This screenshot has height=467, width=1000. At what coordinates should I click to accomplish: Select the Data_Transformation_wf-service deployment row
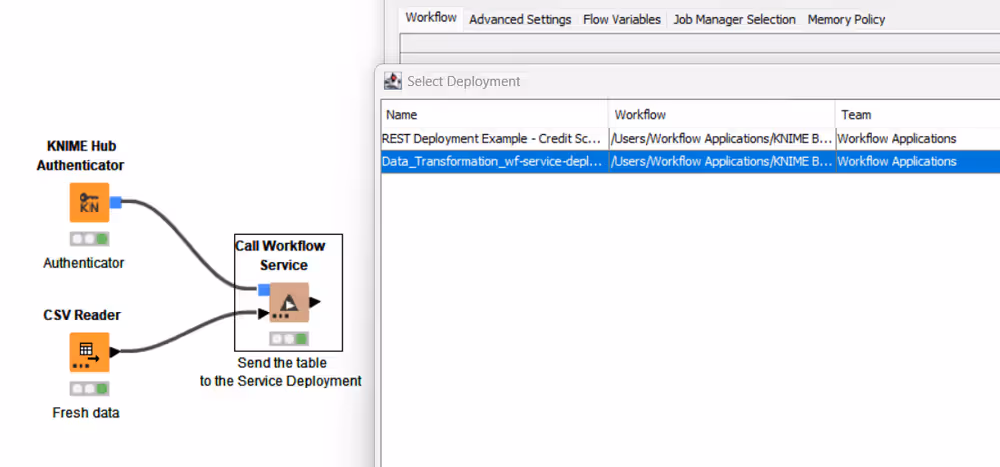(x=492, y=162)
